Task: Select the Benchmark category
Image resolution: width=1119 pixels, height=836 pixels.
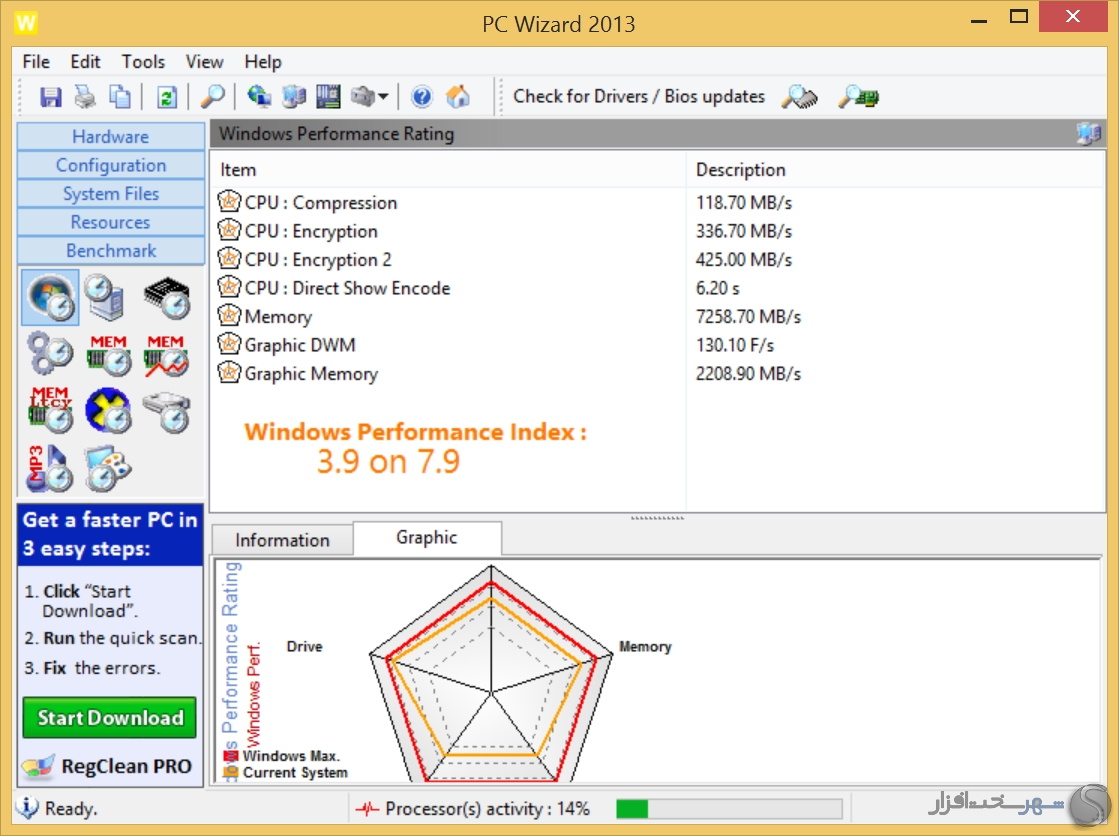Action: (x=111, y=251)
